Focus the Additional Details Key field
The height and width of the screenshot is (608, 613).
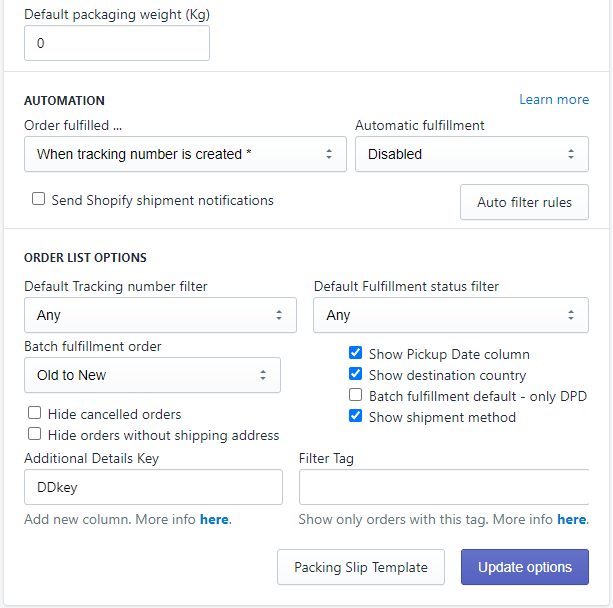pyautogui.click(x=153, y=487)
